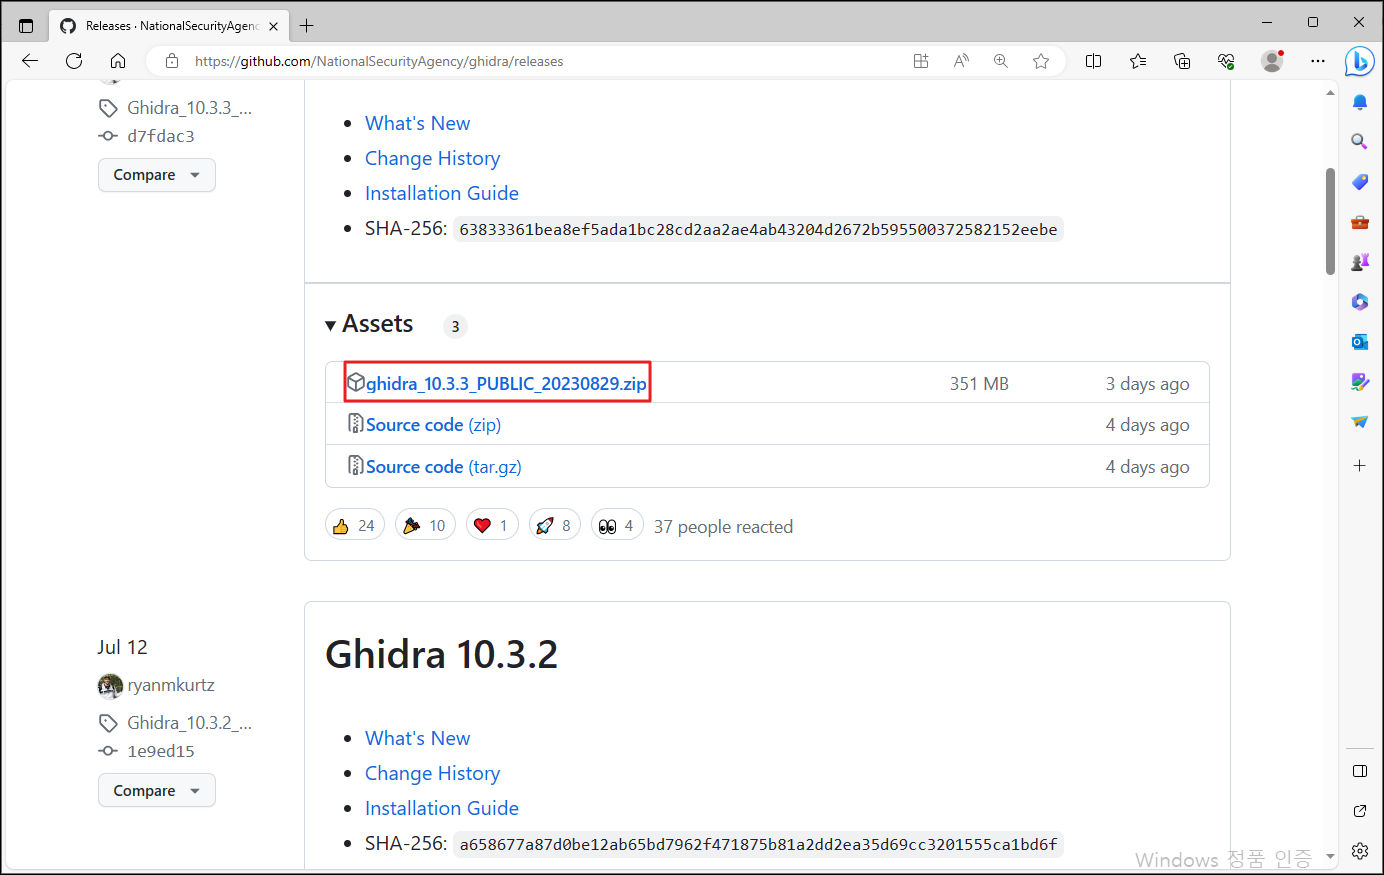Toggle sidebar auto-hide panel icon

(1360, 771)
